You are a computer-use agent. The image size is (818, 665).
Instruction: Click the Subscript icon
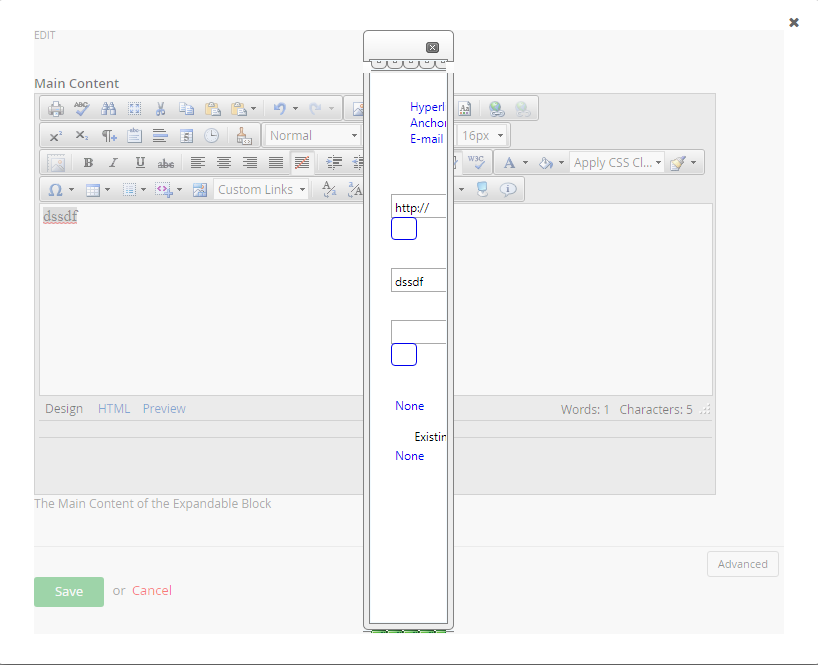82,136
